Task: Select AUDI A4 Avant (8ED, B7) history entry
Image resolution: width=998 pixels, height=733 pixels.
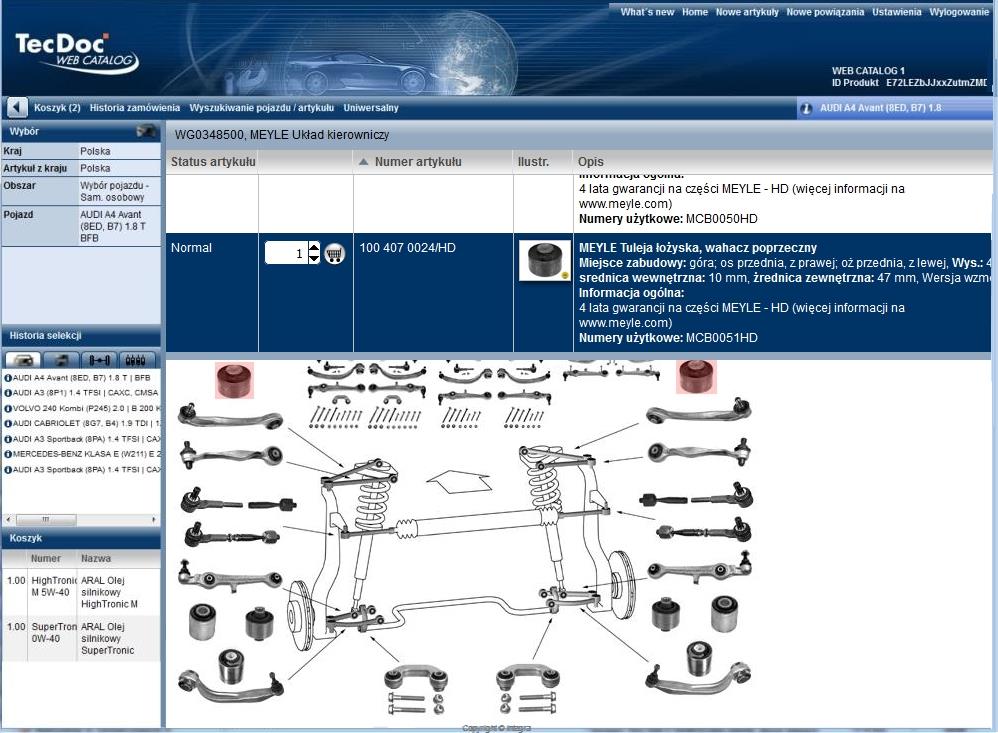Action: tap(81, 378)
